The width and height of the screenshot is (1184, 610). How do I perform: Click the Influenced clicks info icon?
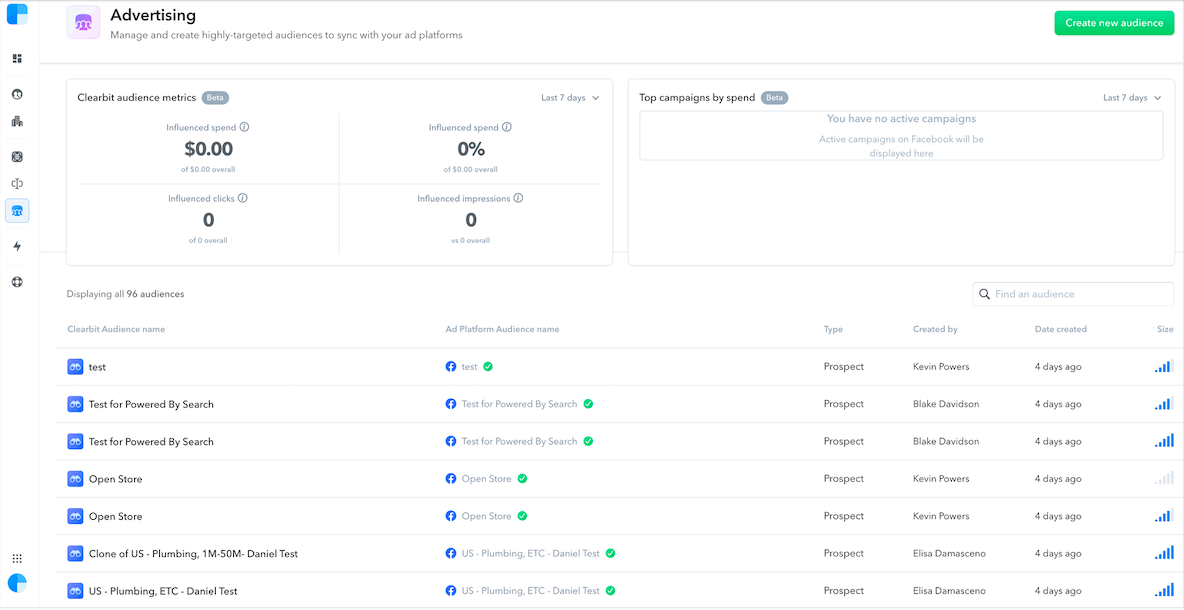pyautogui.click(x=243, y=199)
